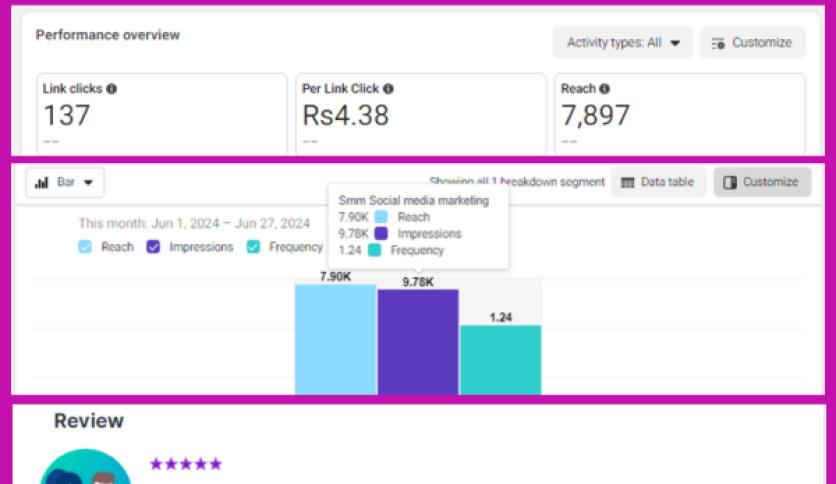Click the reviewer profile avatar in Review section
The width and height of the screenshot is (836, 484).
coord(86,470)
